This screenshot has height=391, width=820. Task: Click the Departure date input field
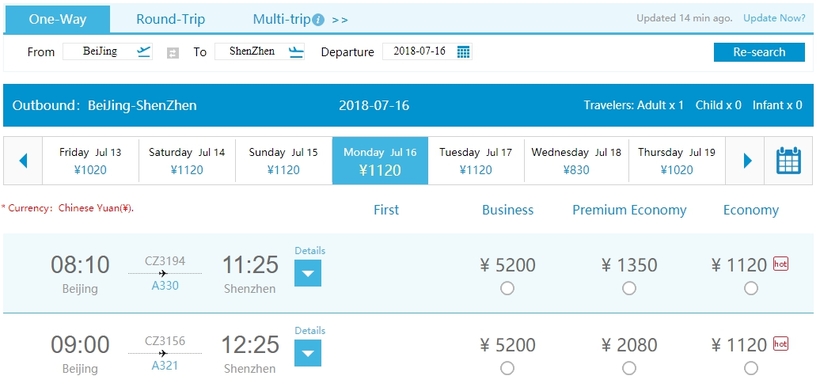427,51
